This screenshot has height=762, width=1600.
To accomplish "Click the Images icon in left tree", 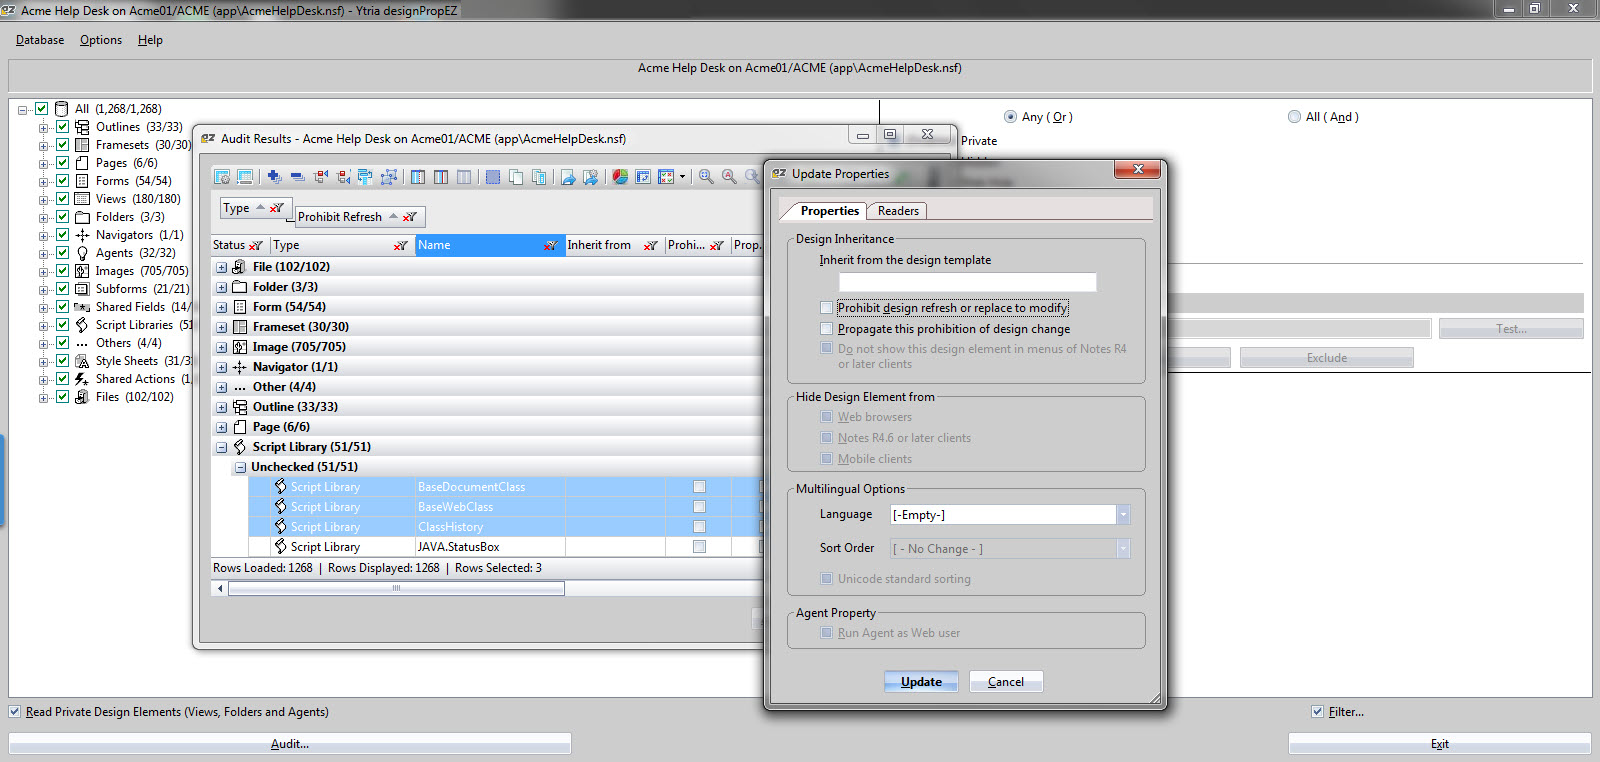I will (x=82, y=271).
